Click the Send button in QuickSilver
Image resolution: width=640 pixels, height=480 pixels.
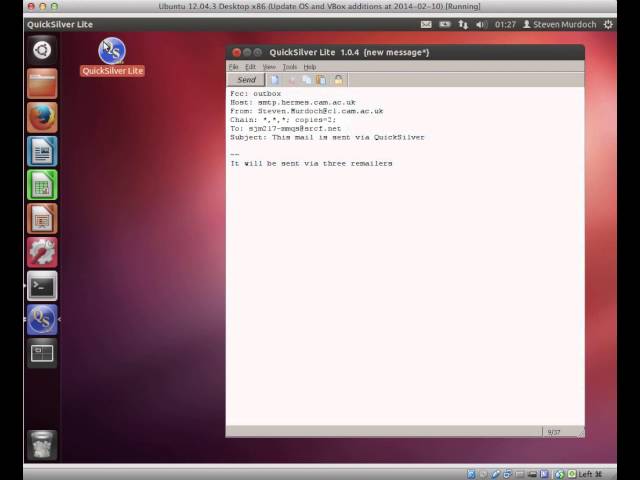[247, 80]
